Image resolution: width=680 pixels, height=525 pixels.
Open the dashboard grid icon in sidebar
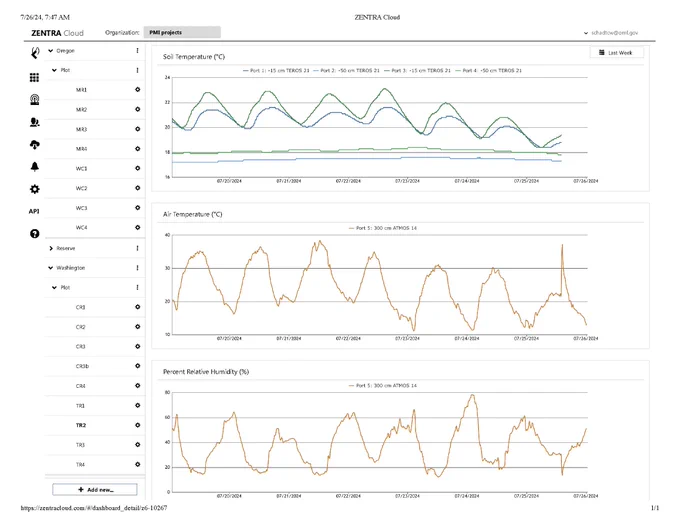coord(34,78)
